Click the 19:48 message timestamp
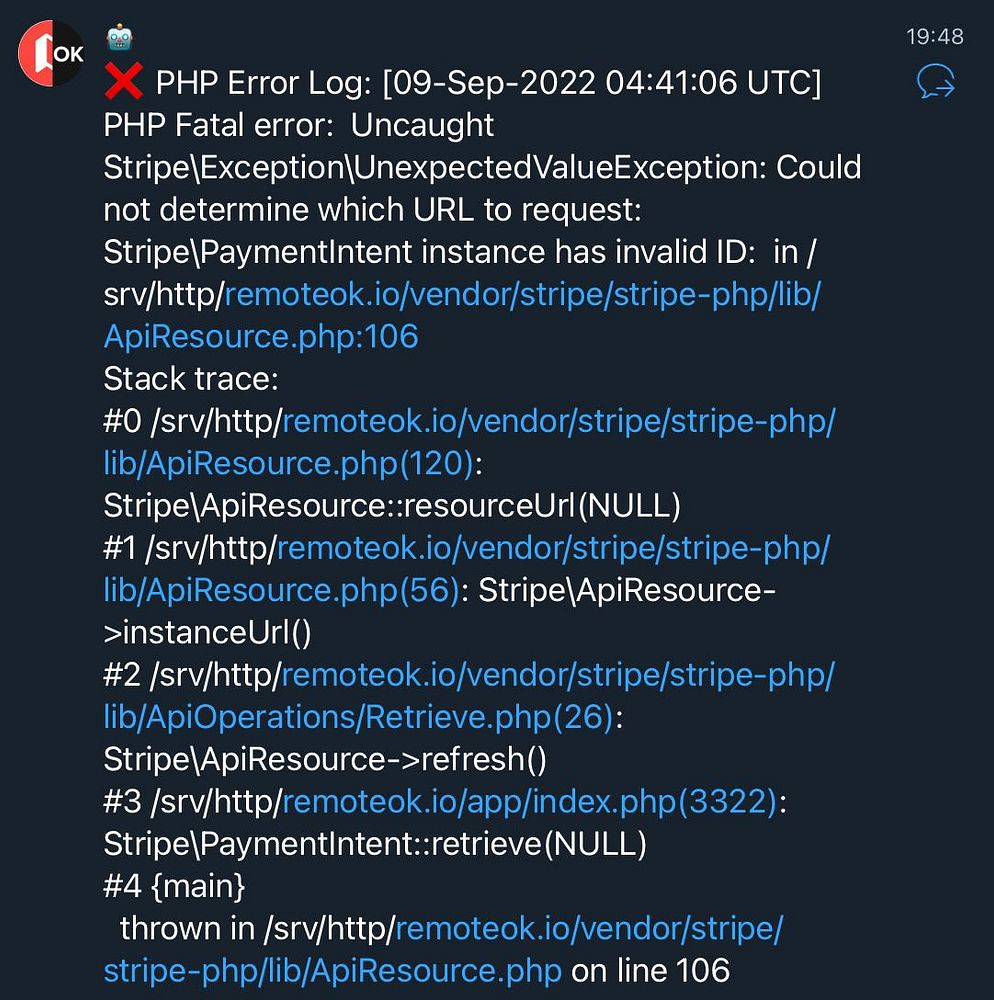The height and width of the screenshot is (1000, 994). click(935, 36)
